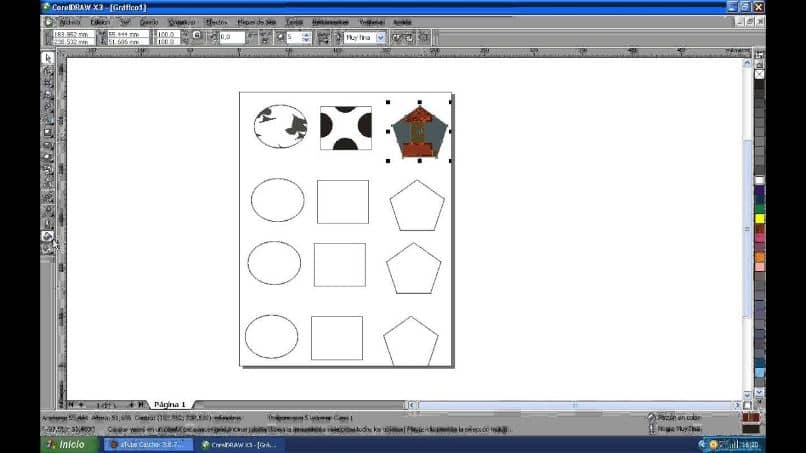Click the selected textured pentagon on canvas
Screen dimensions: 806x453
[419, 132]
